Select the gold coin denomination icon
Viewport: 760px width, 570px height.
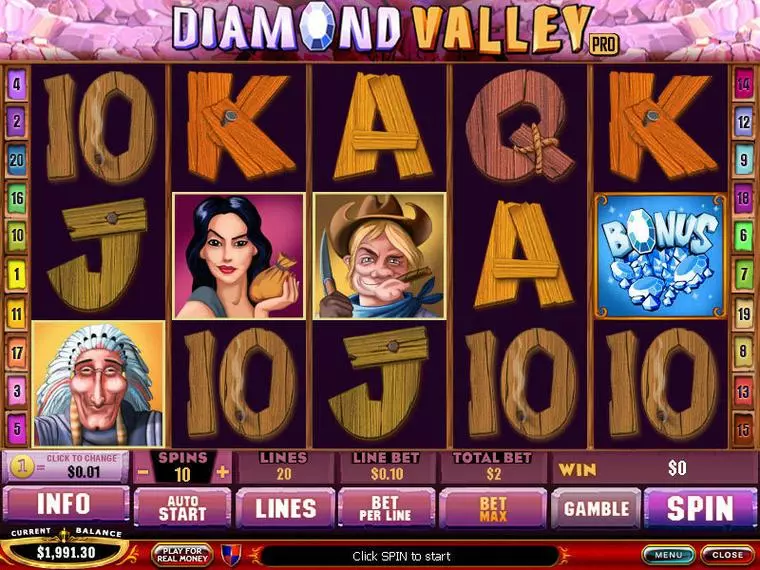coord(22,467)
